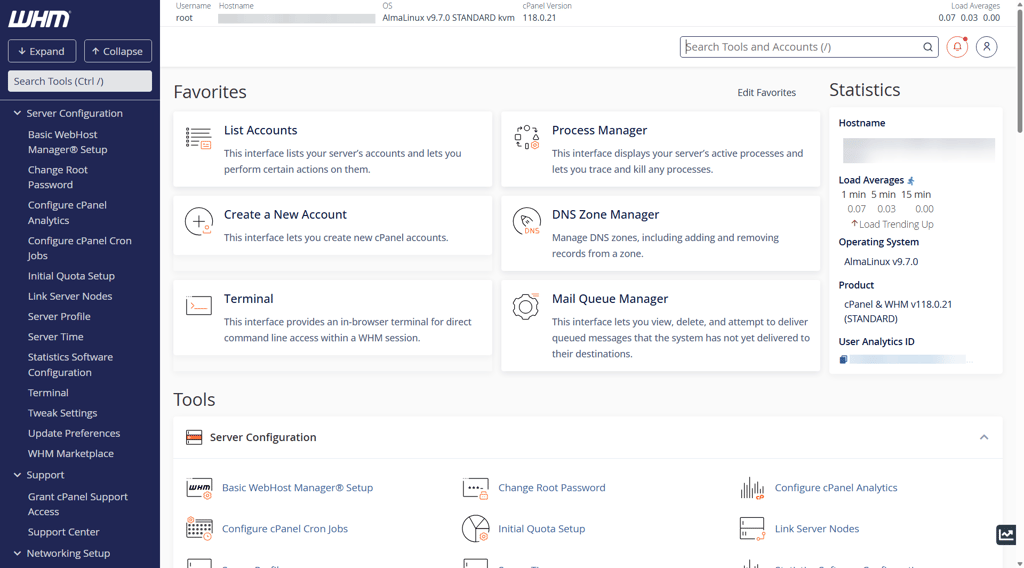
Task: Open the DNS Zone Manager title
Action: pos(605,215)
